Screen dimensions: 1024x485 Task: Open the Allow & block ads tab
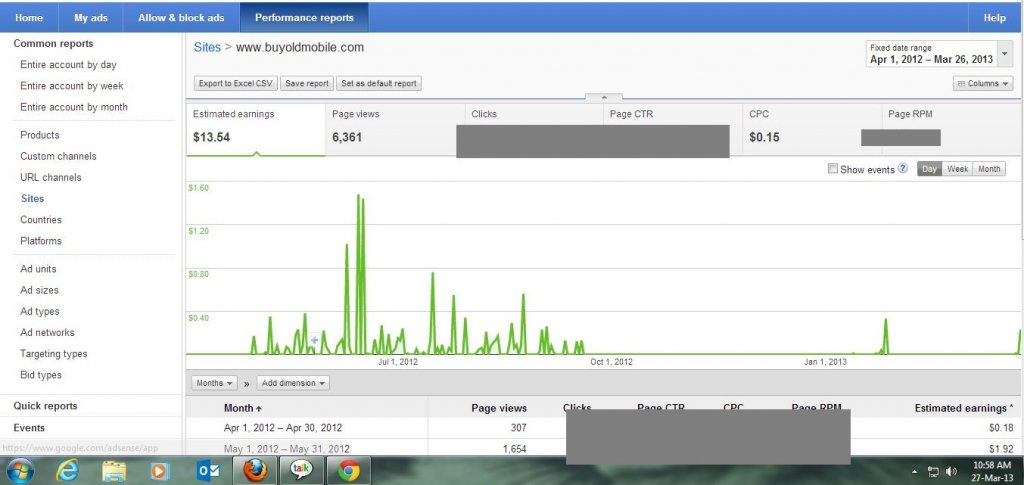[x=181, y=18]
